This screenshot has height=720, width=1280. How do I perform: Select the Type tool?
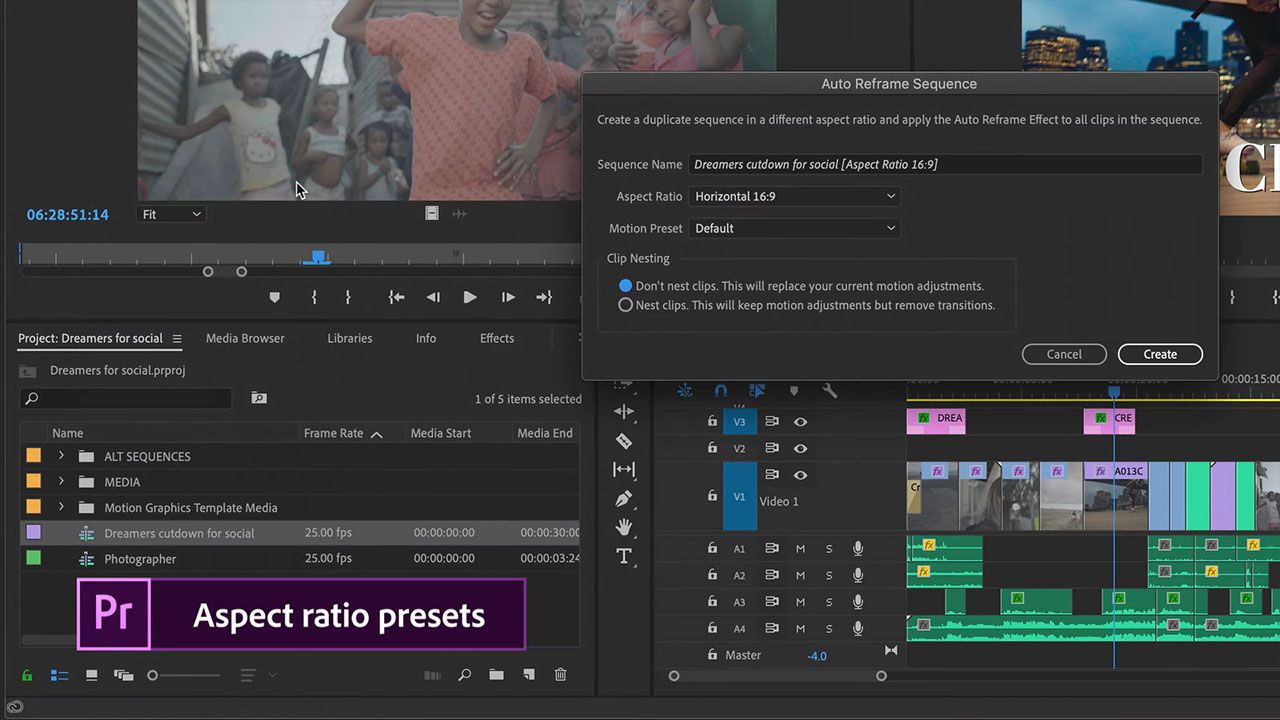624,556
